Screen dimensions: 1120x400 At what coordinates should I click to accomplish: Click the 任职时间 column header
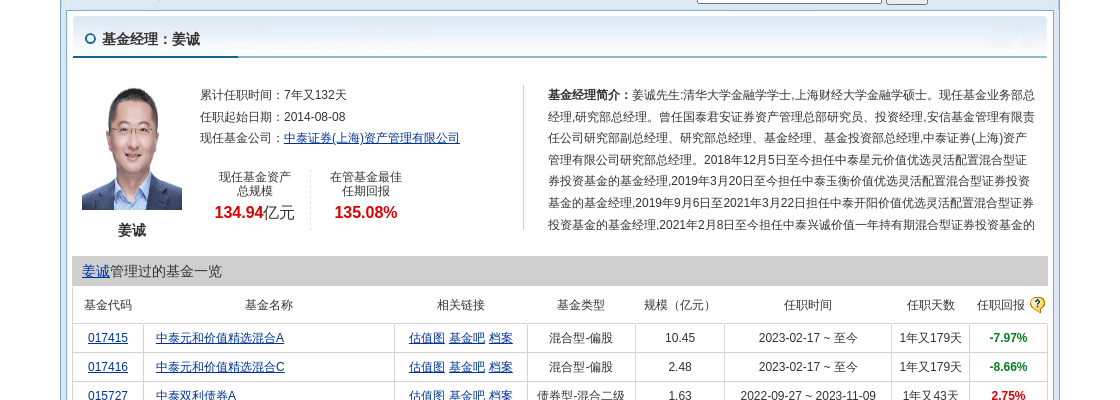tap(808, 305)
